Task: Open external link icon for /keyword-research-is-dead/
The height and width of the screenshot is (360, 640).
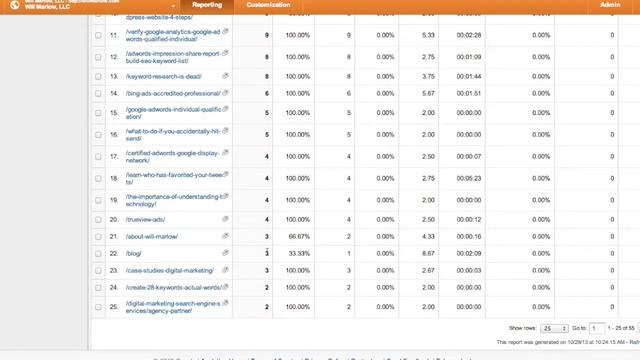Action: (x=225, y=76)
